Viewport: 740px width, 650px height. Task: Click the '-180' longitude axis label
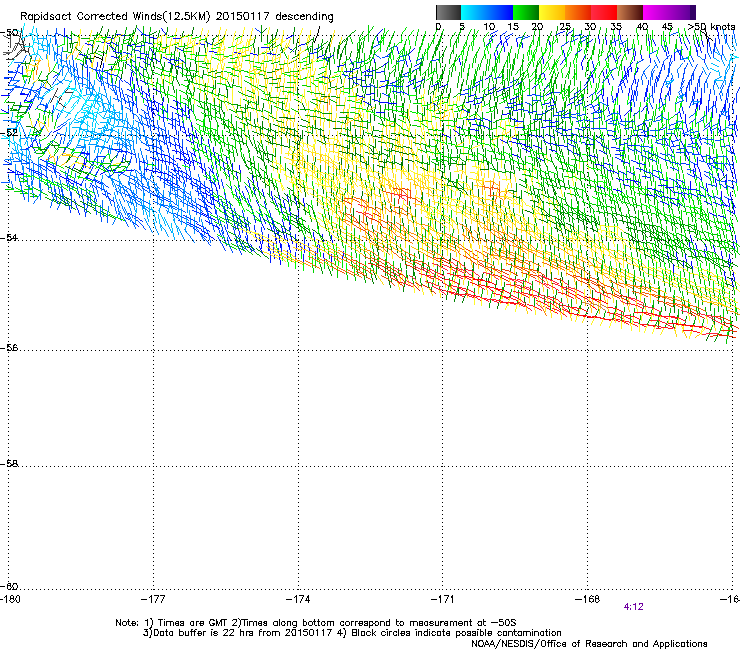[10, 599]
